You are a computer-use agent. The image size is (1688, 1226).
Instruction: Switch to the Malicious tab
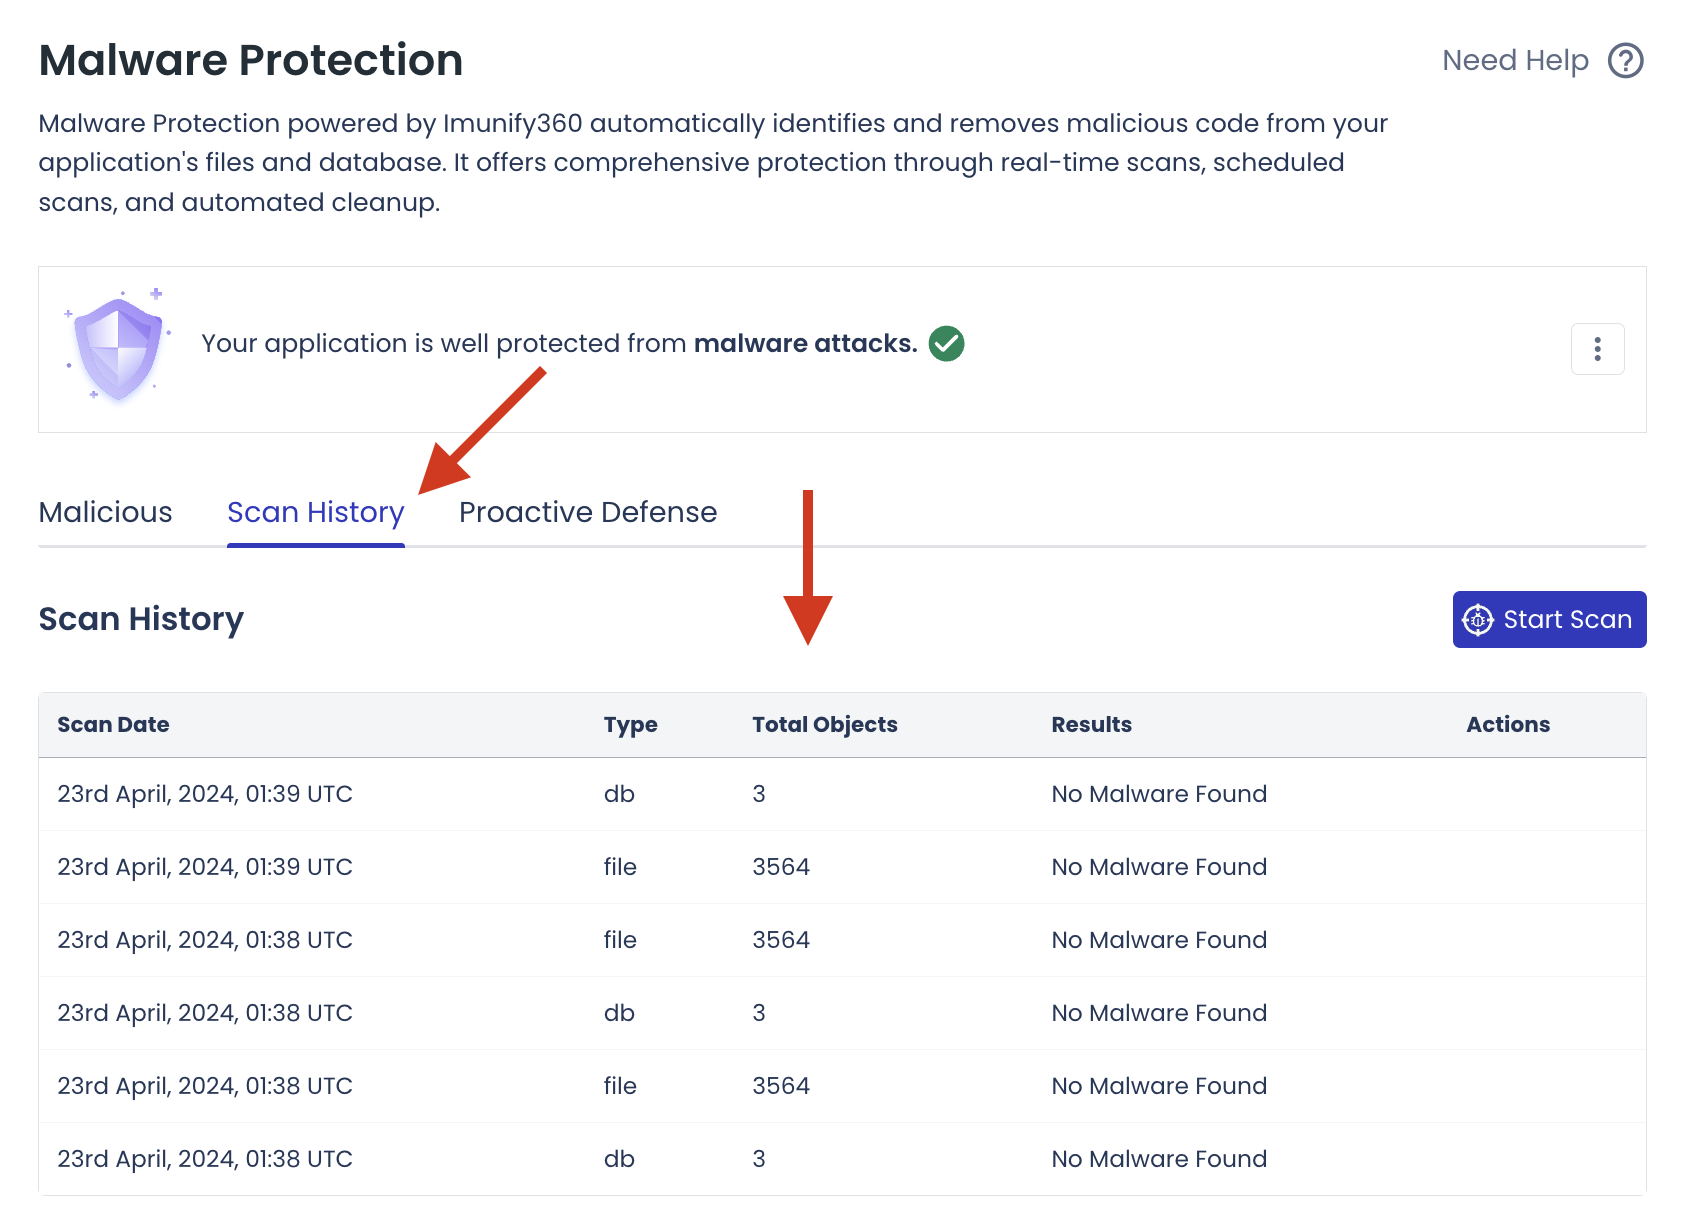pos(105,512)
